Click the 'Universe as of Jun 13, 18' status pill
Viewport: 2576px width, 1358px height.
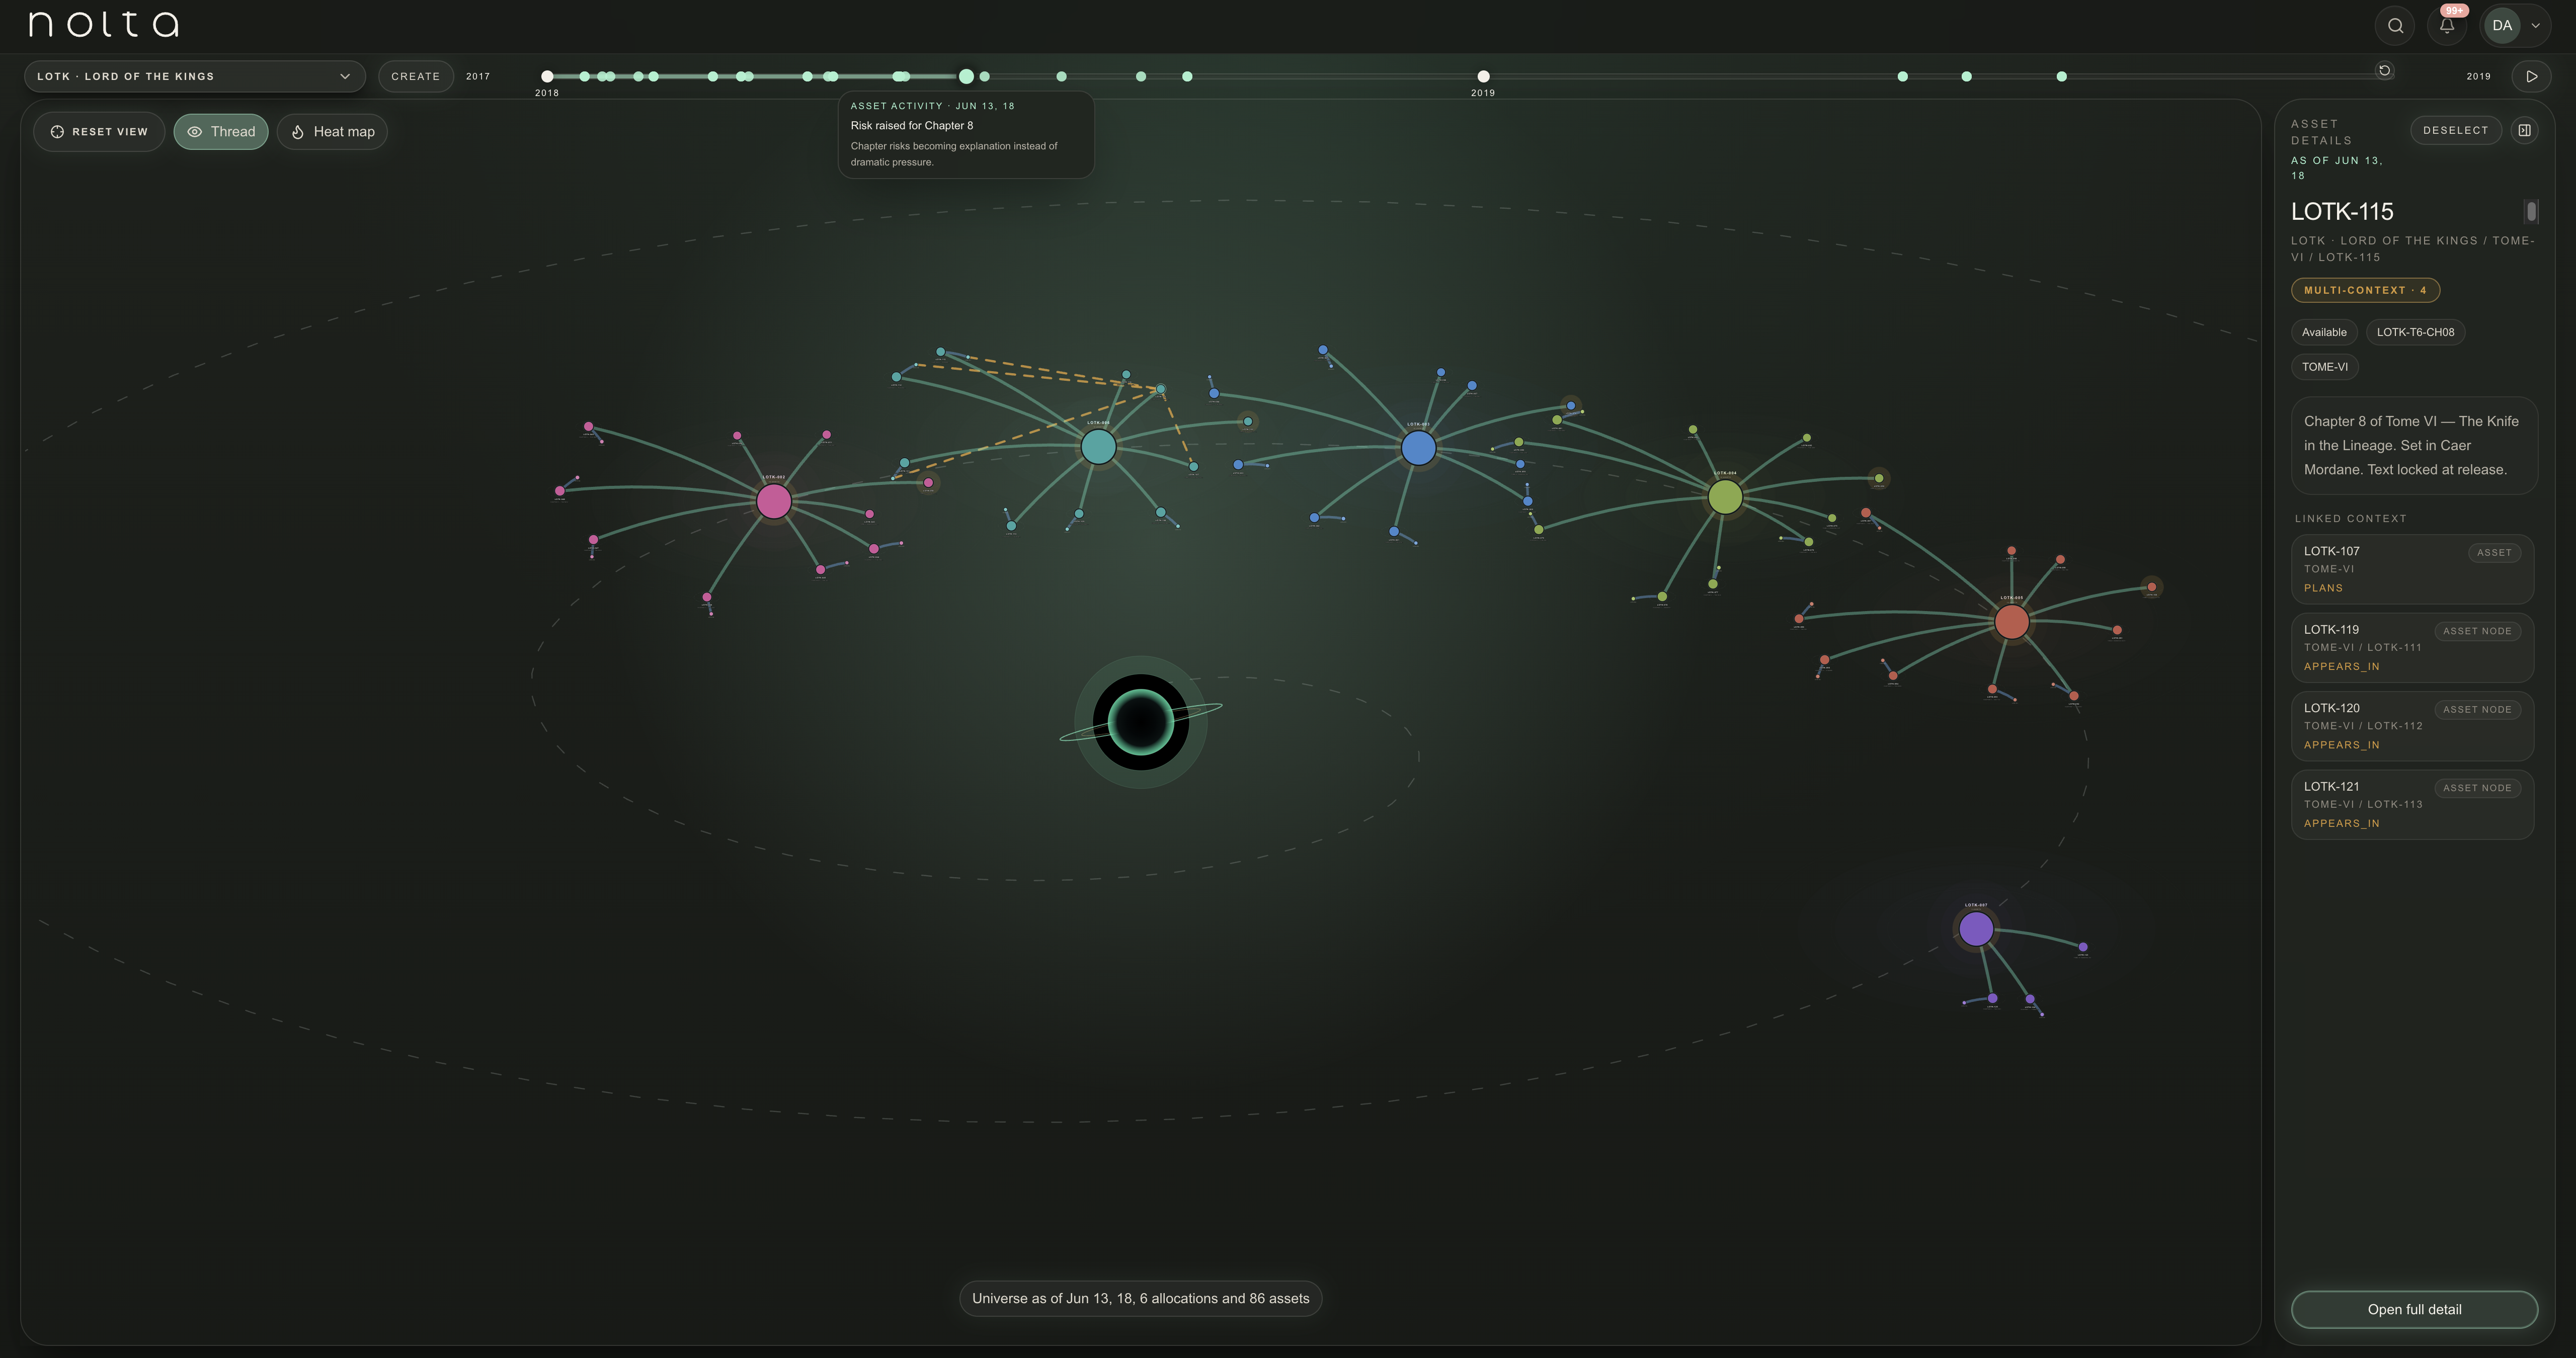(1140, 1298)
